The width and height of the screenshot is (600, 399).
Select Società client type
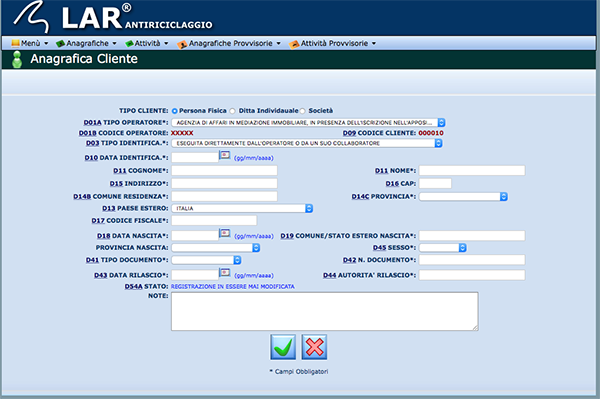(302, 111)
